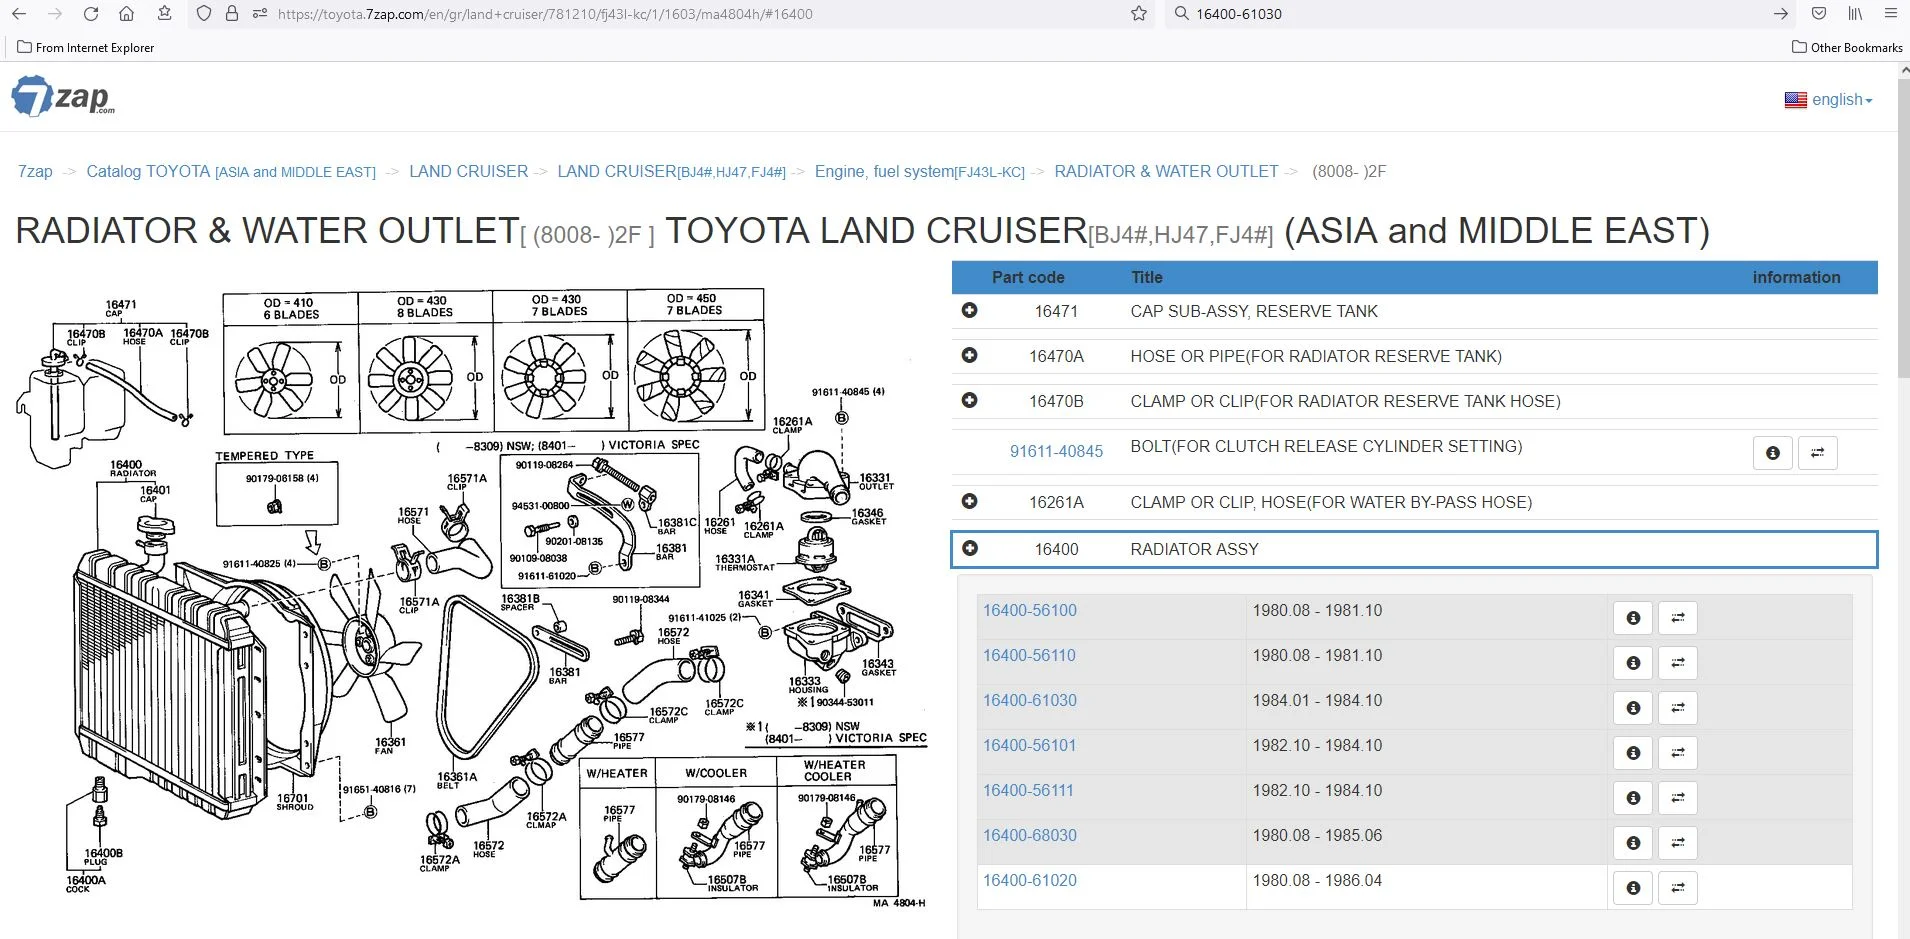Open the english language dropdown

(x=1828, y=100)
